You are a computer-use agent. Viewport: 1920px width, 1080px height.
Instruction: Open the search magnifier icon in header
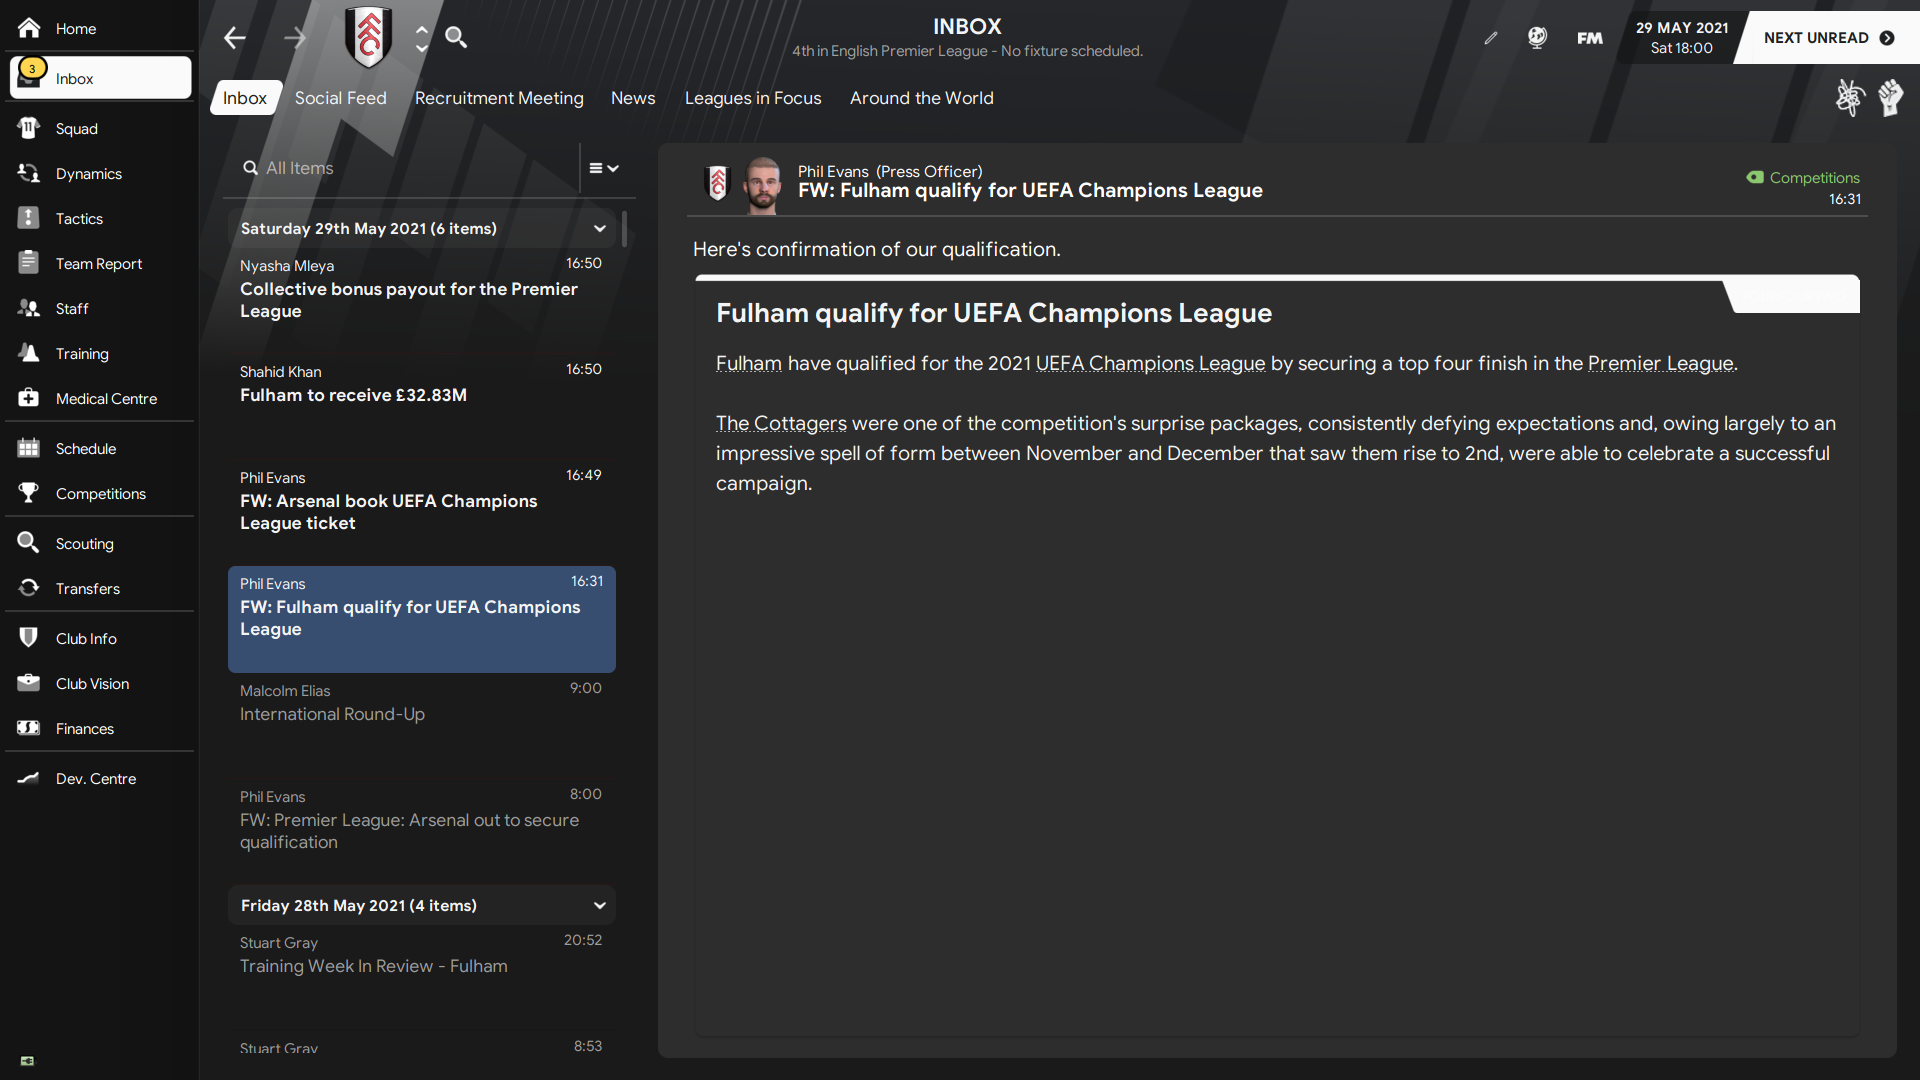tap(456, 38)
